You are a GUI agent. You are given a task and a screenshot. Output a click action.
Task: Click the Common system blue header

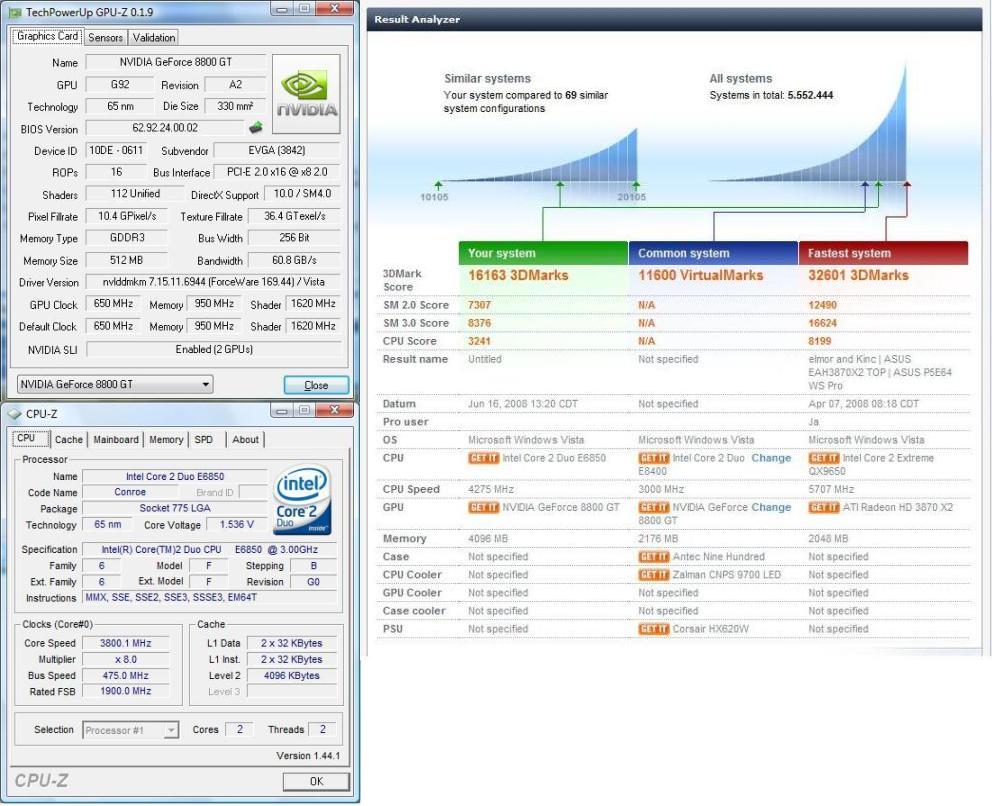pos(713,253)
